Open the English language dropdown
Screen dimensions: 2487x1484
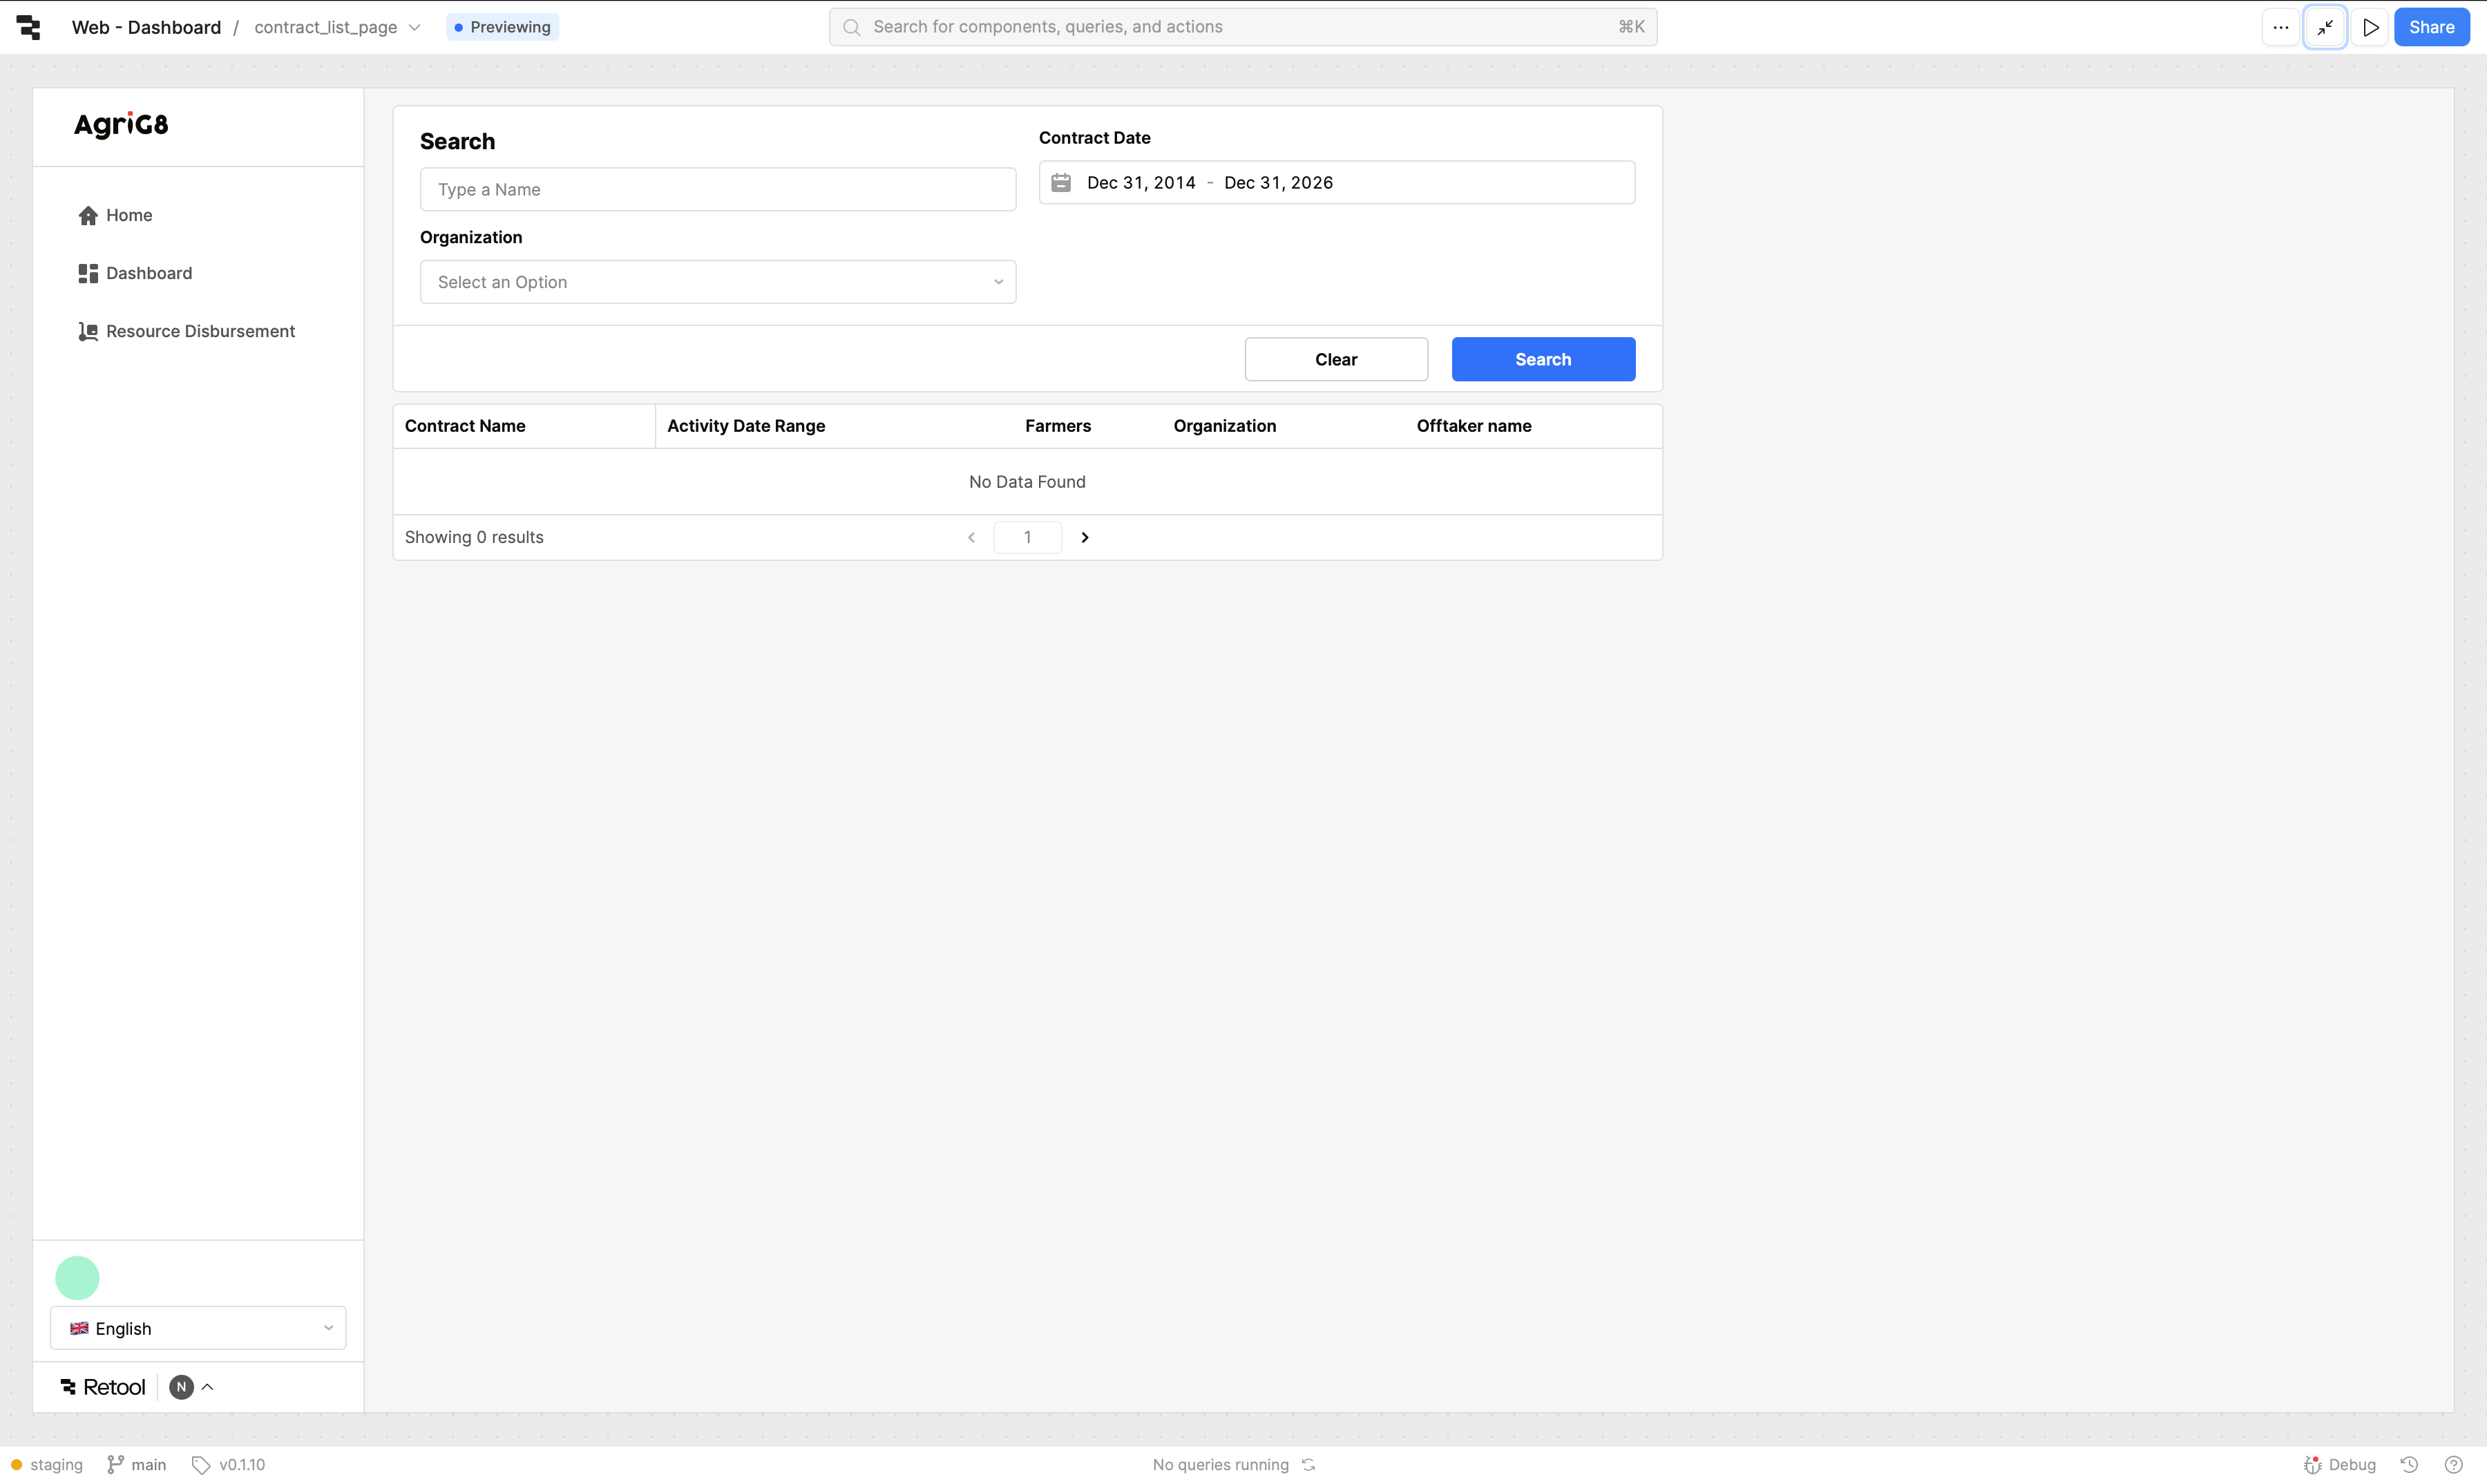[x=198, y=1328]
